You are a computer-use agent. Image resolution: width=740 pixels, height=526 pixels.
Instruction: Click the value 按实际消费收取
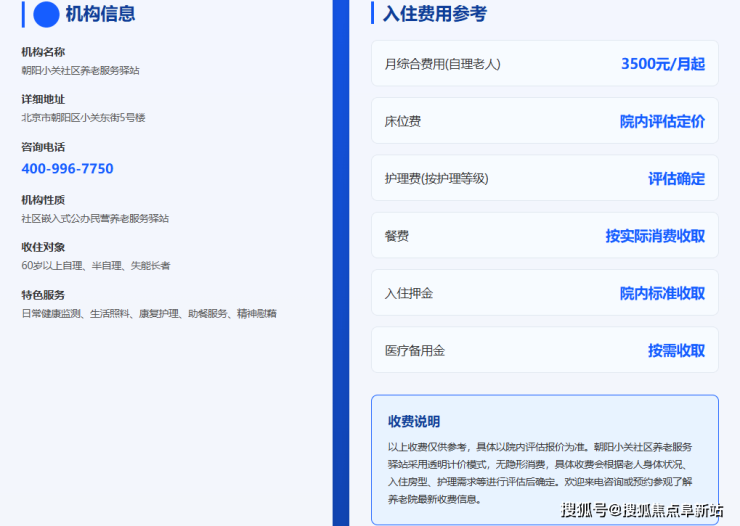[x=656, y=236]
